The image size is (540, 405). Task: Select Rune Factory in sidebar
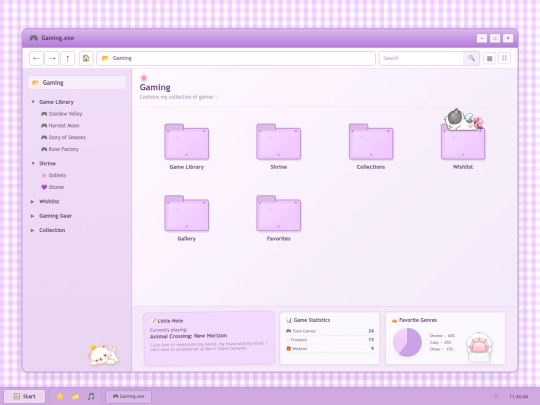pyautogui.click(x=60, y=149)
